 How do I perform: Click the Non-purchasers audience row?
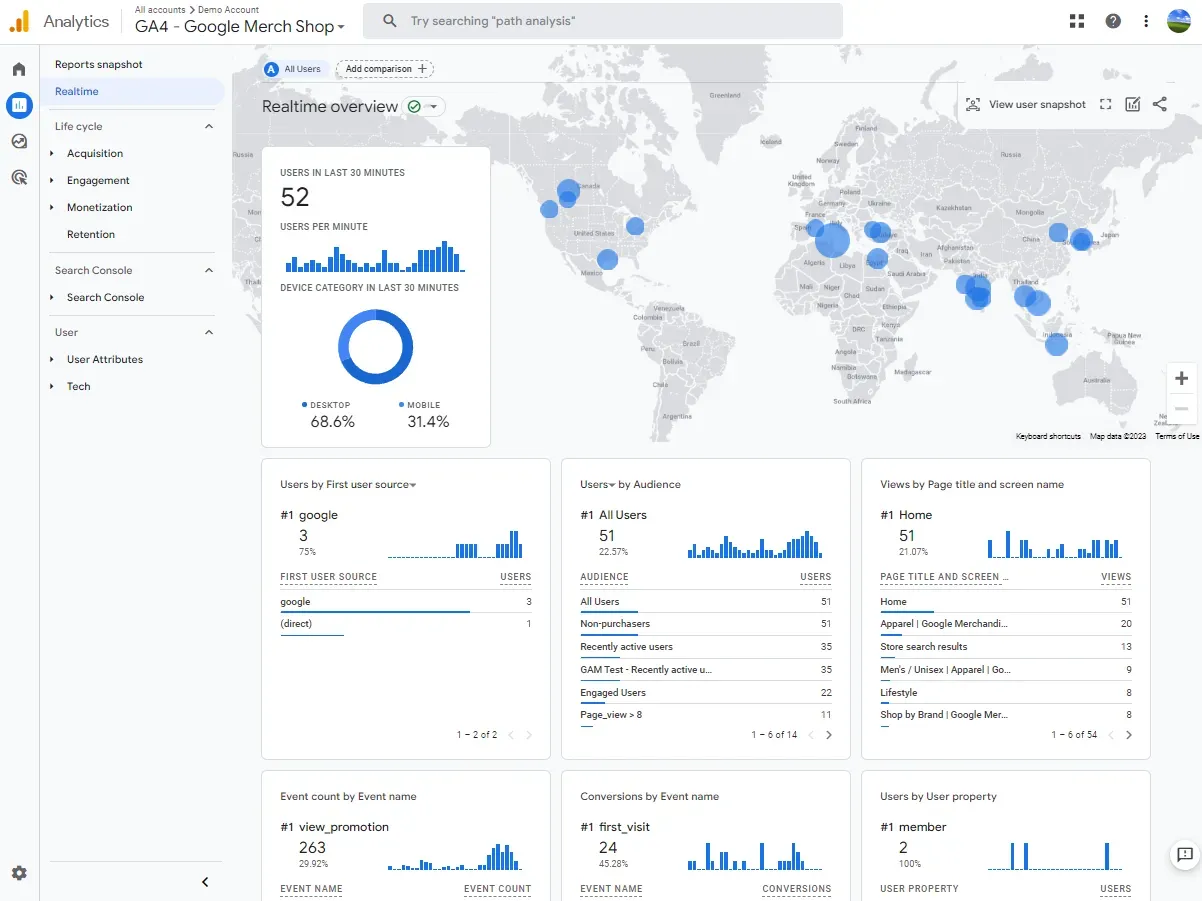tap(706, 625)
